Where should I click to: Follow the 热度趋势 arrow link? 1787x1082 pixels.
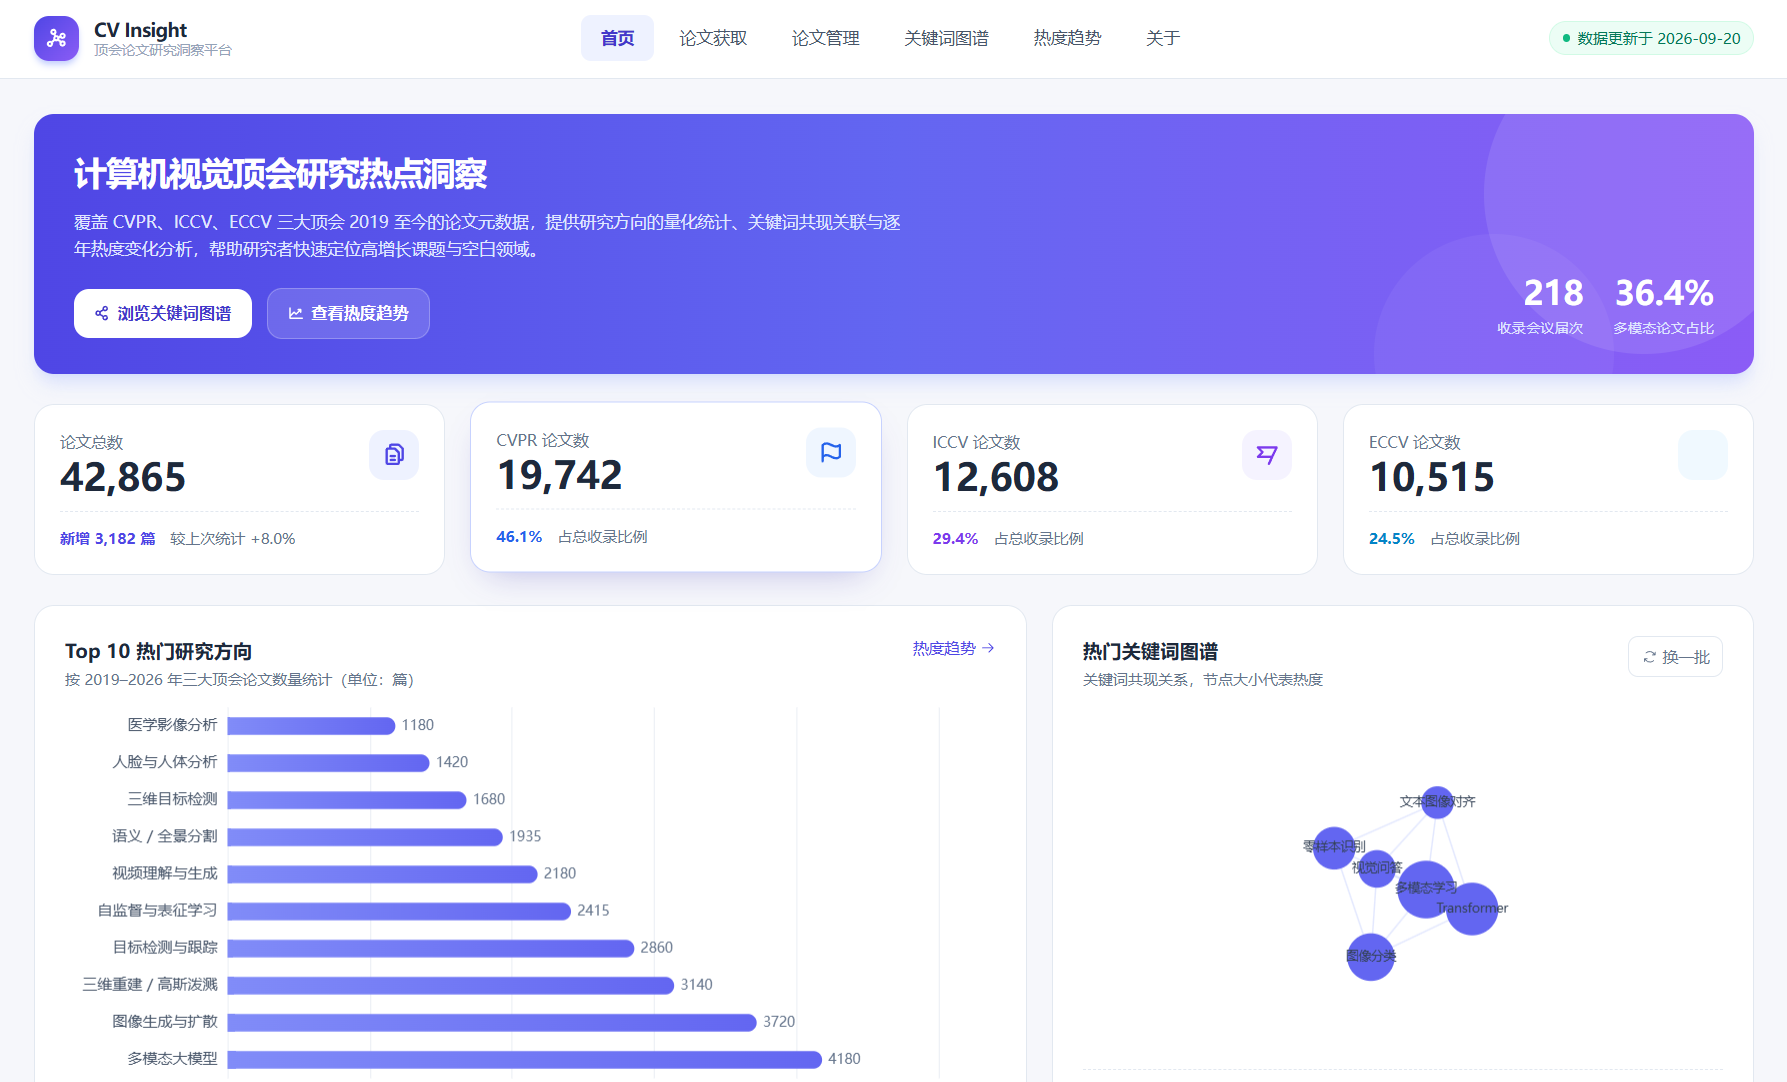click(x=953, y=649)
